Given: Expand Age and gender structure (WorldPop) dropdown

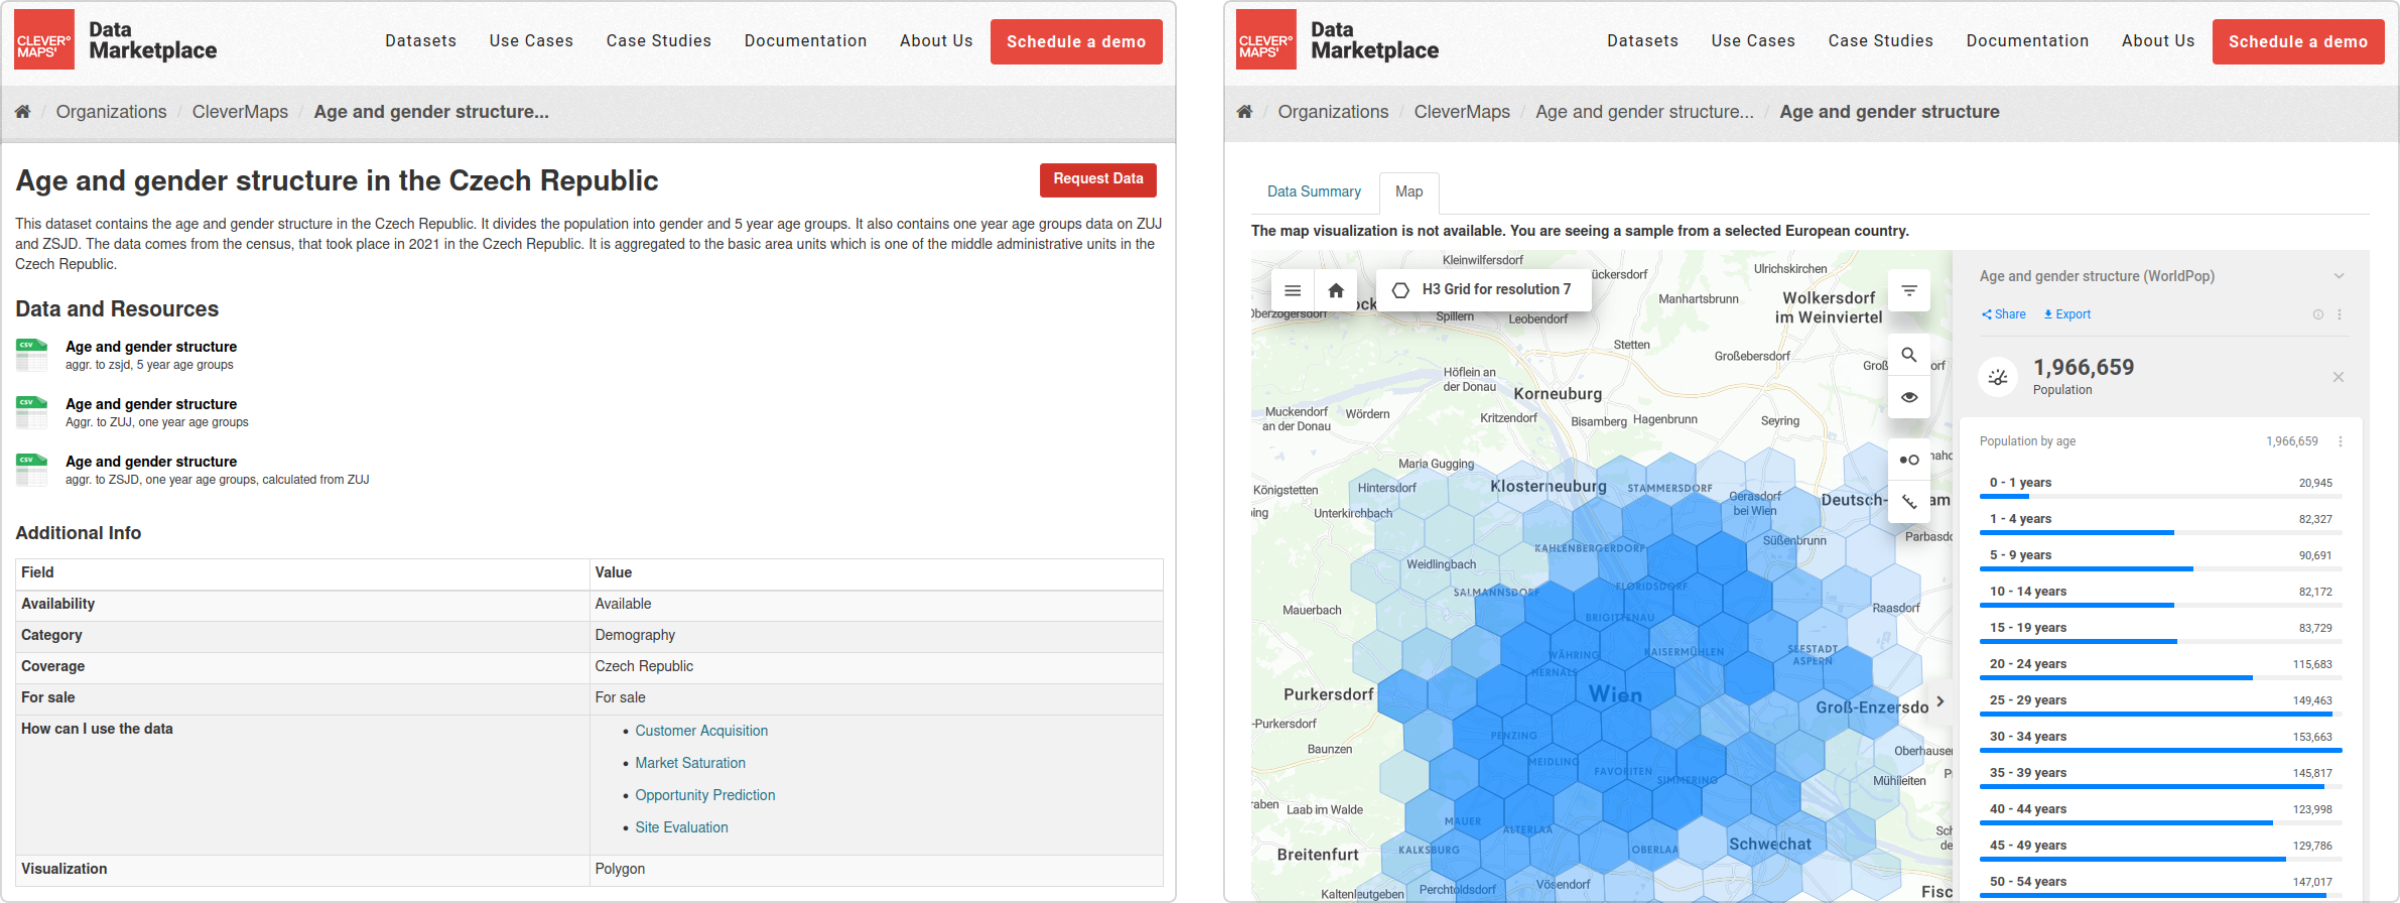Looking at the screenshot, I should click(x=2339, y=277).
